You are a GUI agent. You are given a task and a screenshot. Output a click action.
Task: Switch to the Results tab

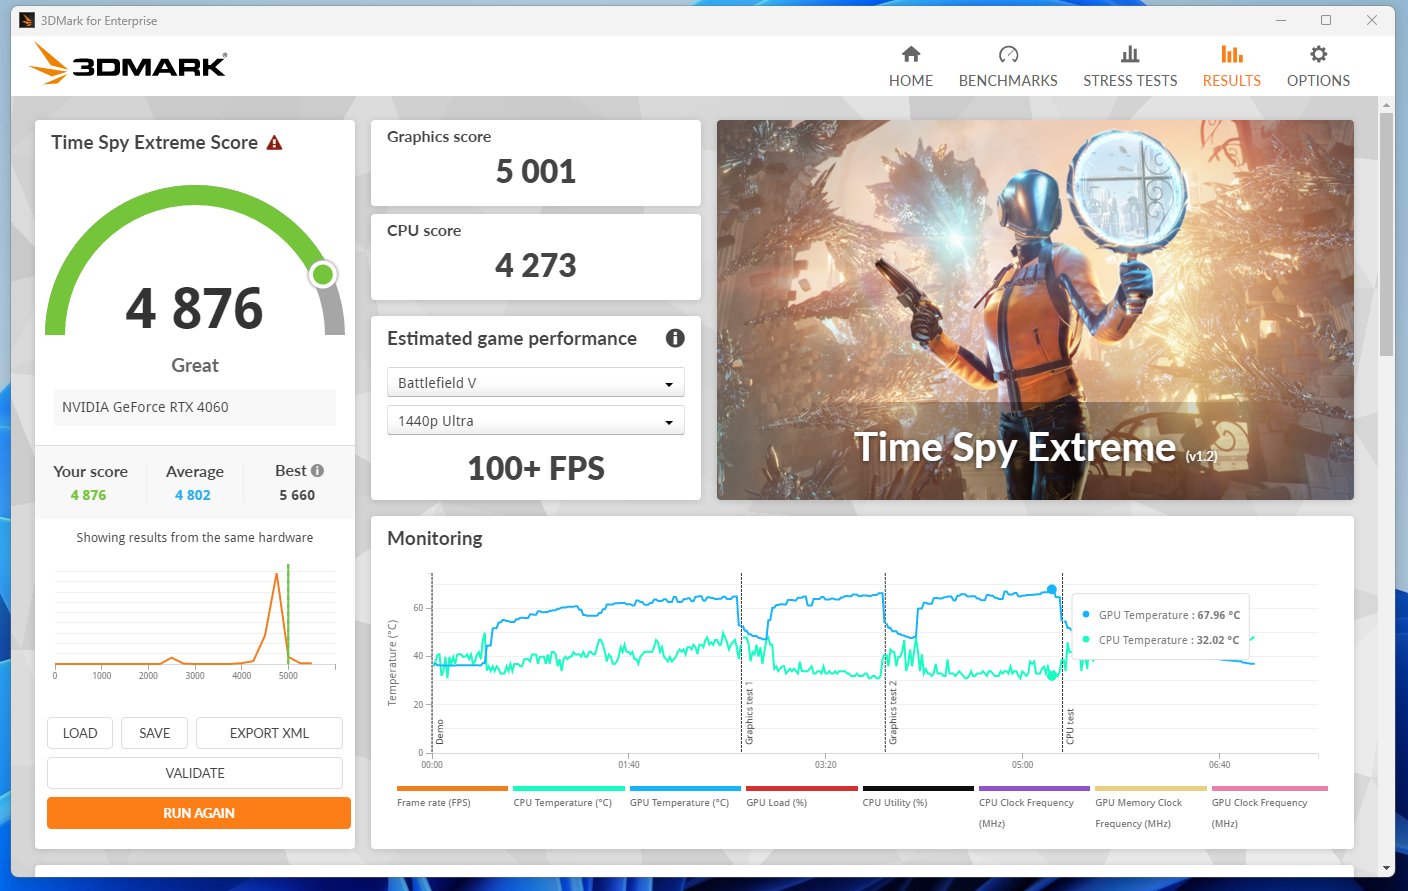[x=1231, y=66]
